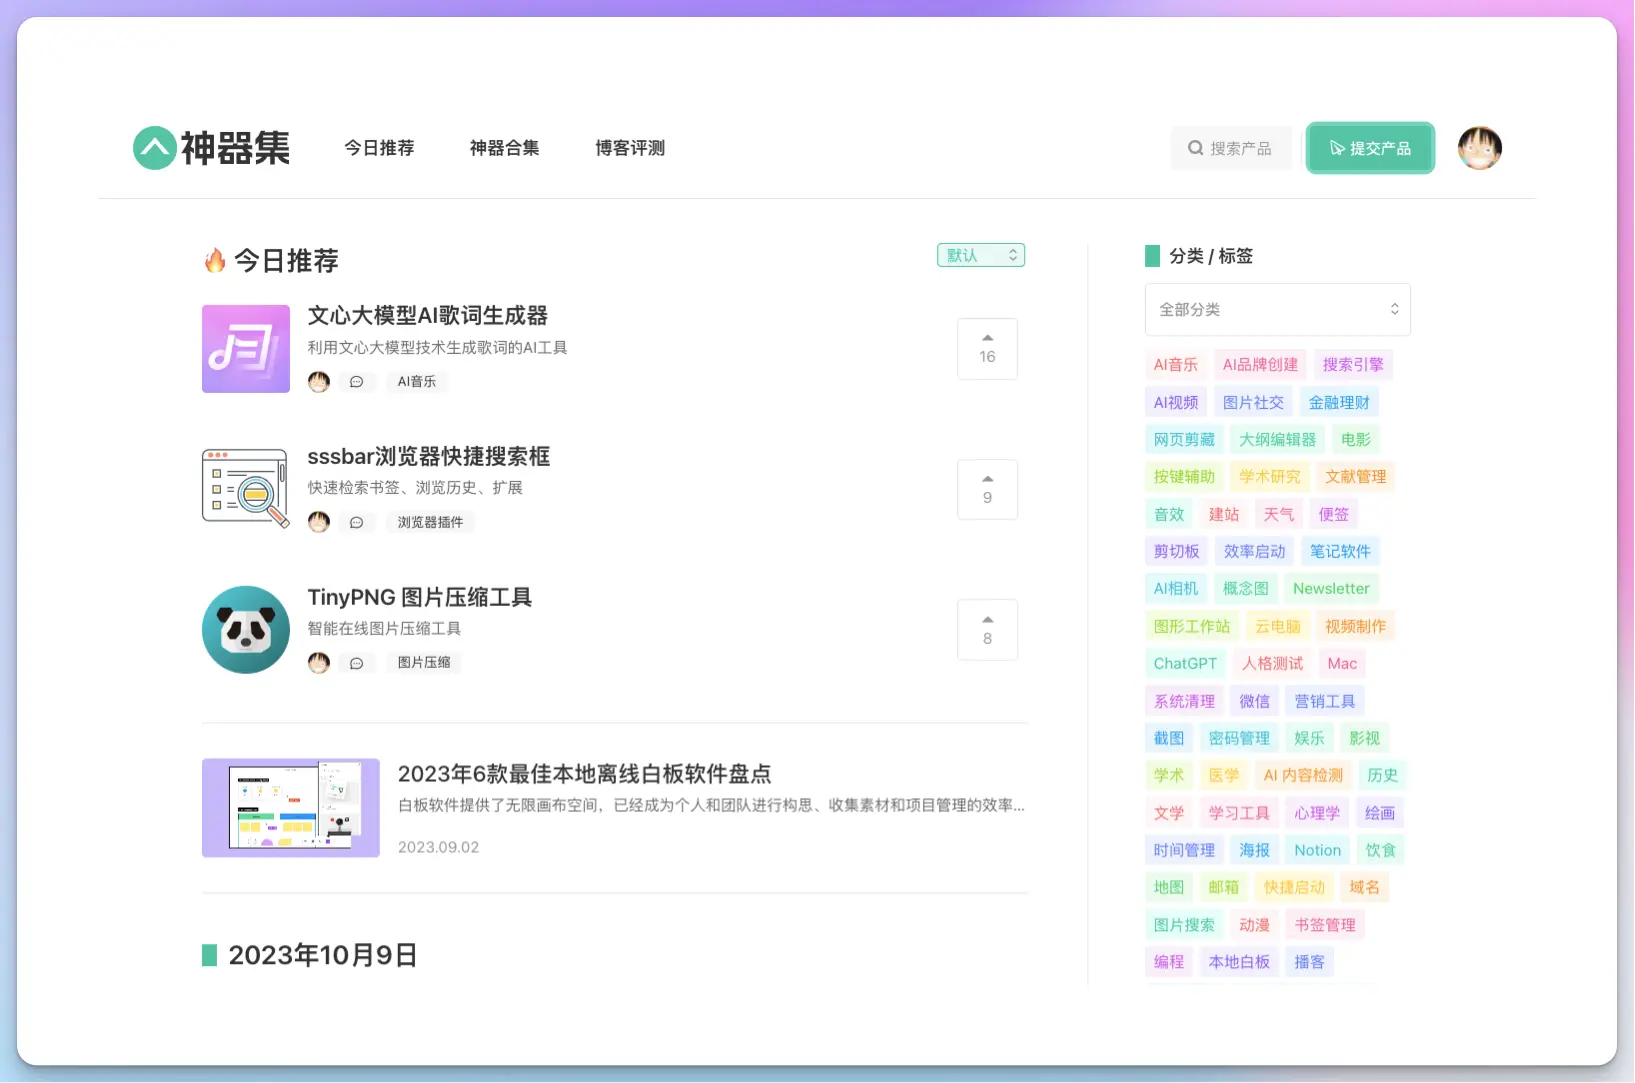Read 2023年6款最佳本地离线白板软件盘点 article
This screenshot has height=1083, width=1635.
click(585, 774)
